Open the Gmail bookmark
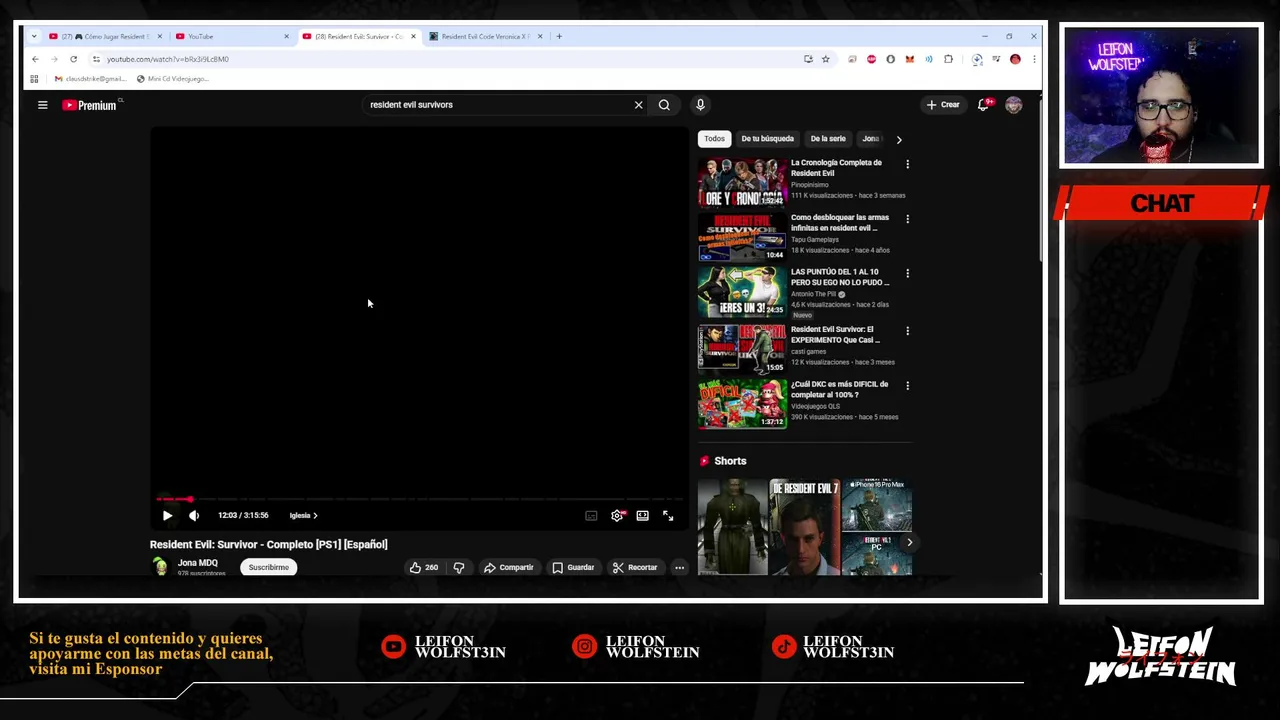The image size is (1280, 720). click(91, 79)
